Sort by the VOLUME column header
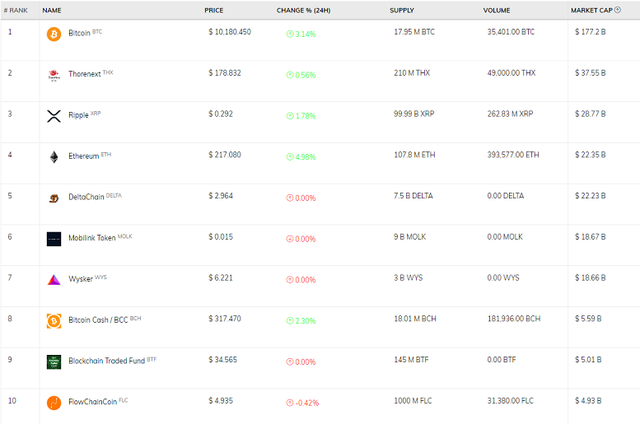Screen dimensions: 640x424 [497, 10]
